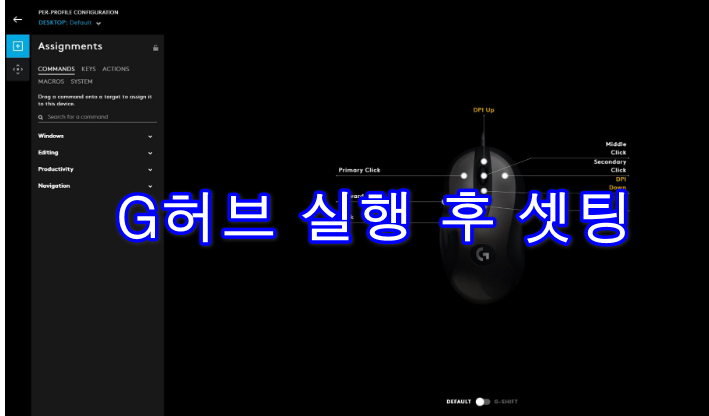Expand the Navigation command group
The width and height of the screenshot is (709, 416).
(95, 186)
